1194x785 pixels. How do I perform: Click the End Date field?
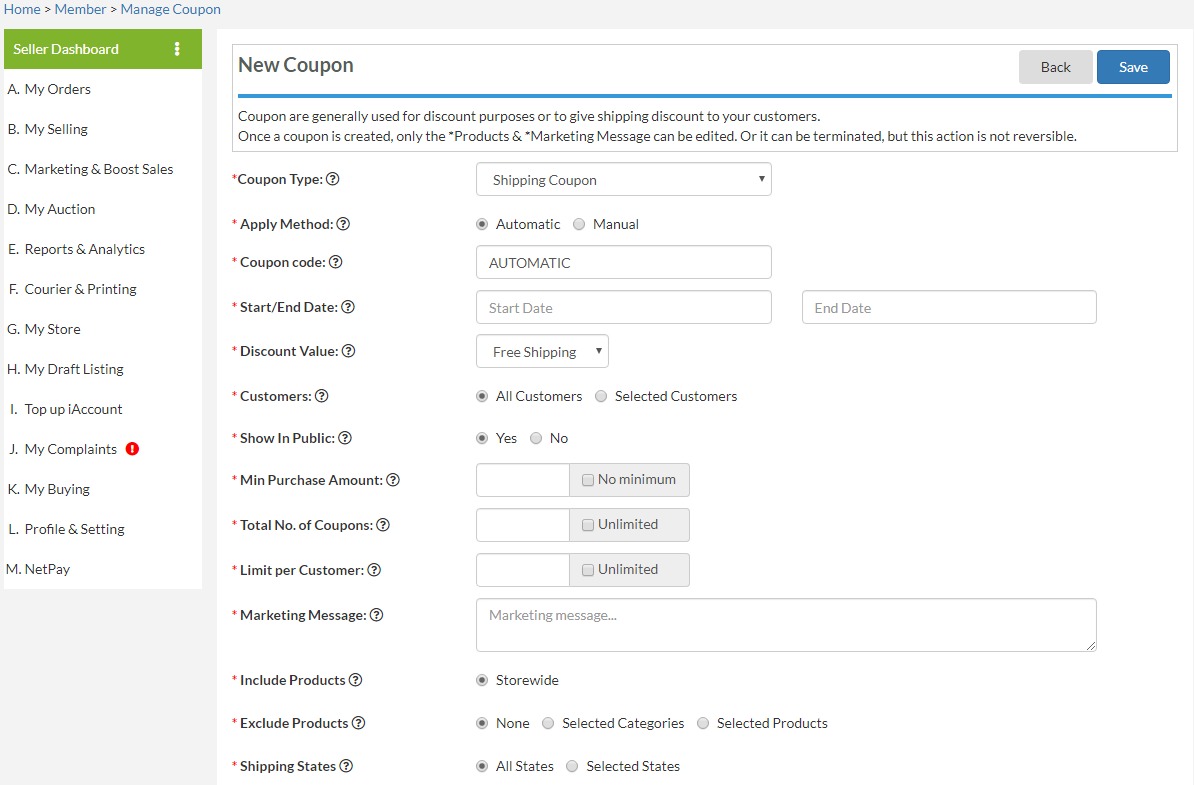[x=949, y=307]
